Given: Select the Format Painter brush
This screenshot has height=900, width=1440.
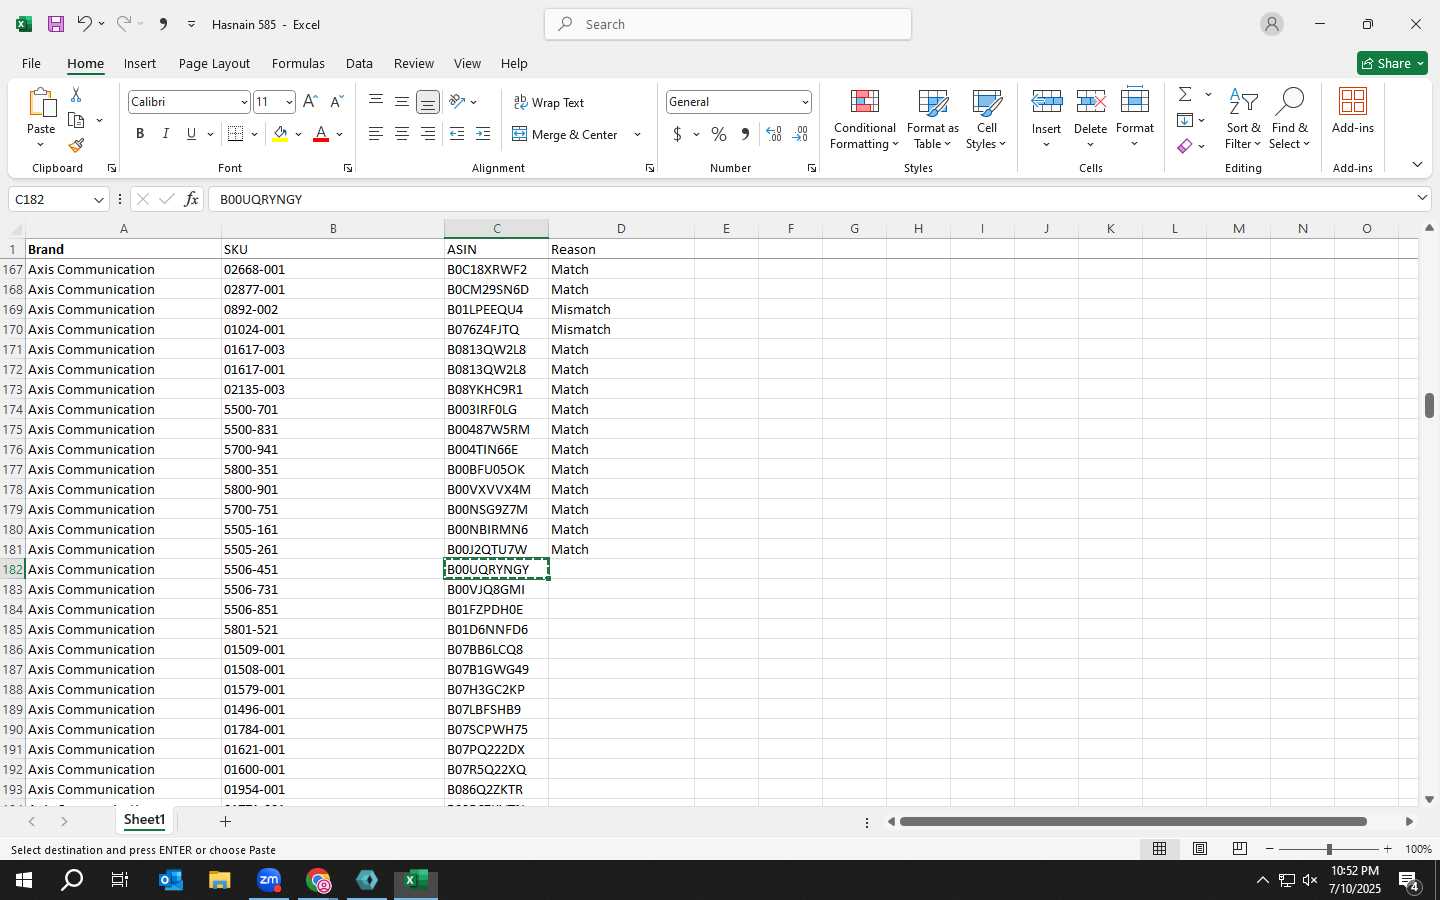Looking at the screenshot, I should coord(76,146).
